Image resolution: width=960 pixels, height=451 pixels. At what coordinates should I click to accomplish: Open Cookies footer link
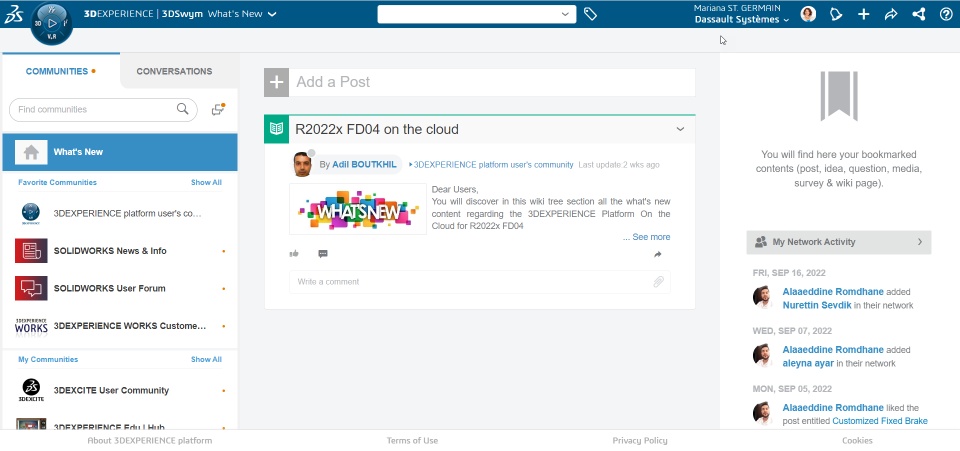pos(857,440)
